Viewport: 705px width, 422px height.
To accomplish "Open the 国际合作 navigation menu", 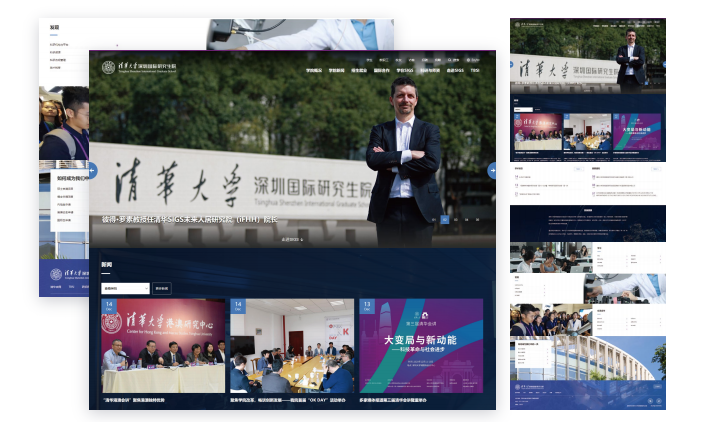I will 382,71.
